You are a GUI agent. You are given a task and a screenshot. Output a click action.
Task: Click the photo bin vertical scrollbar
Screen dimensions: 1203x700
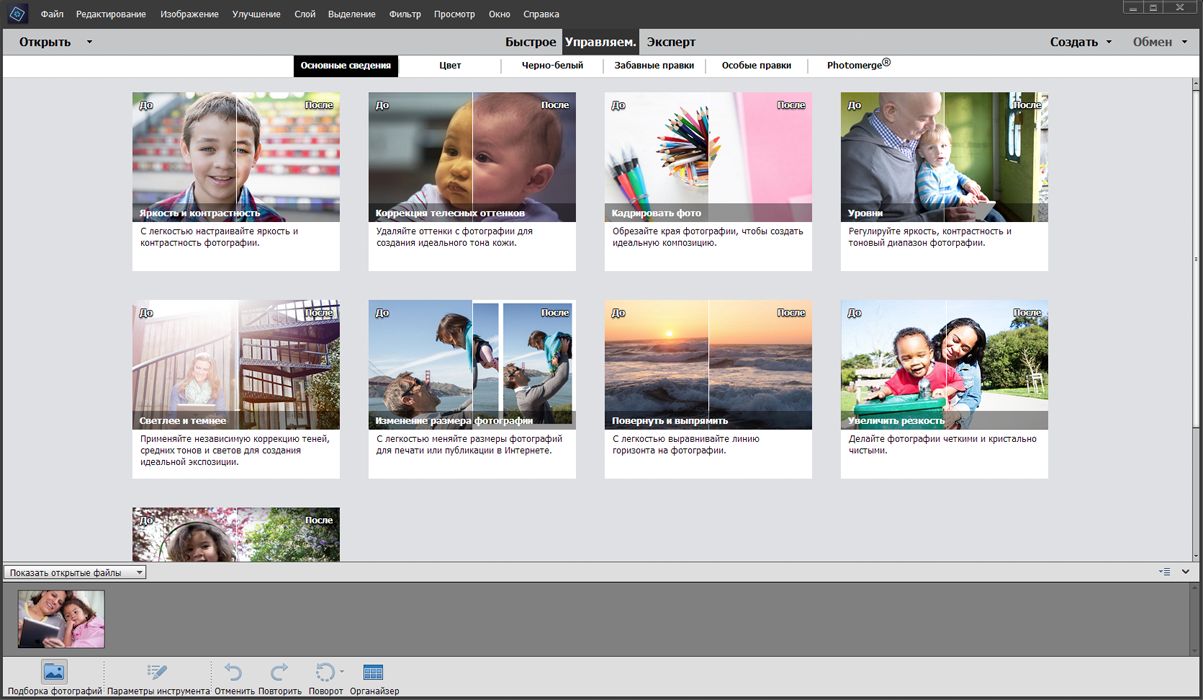click(x=1196, y=618)
